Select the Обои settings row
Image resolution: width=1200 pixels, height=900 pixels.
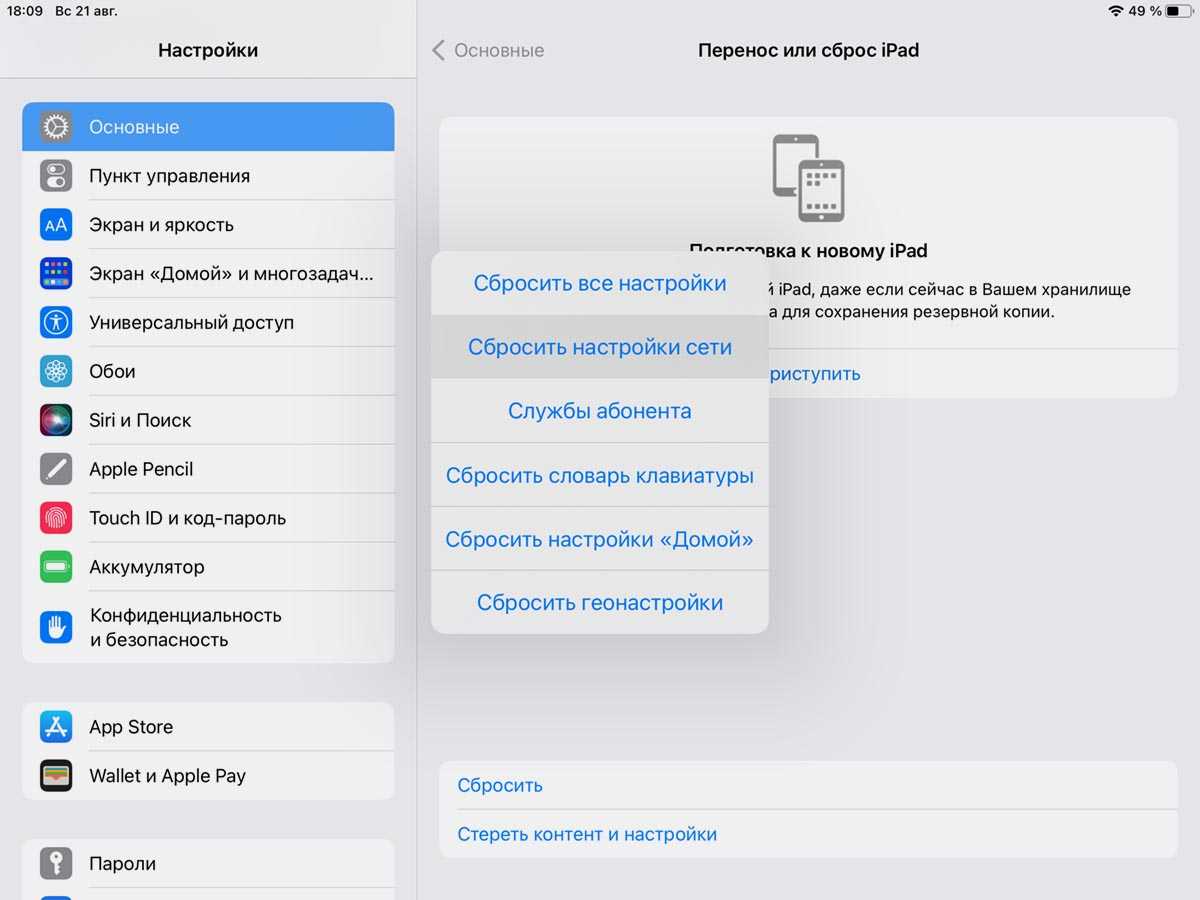(208, 371)
